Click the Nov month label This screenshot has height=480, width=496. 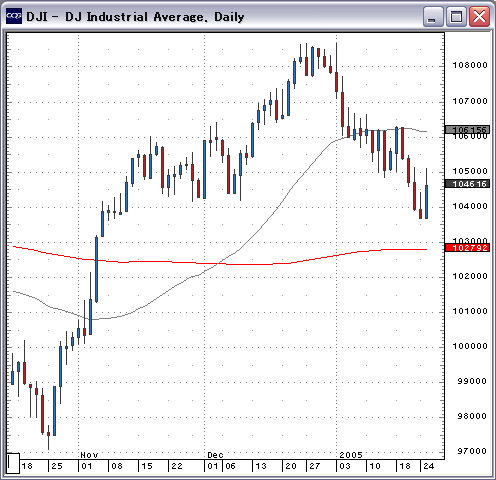(89, 455)
